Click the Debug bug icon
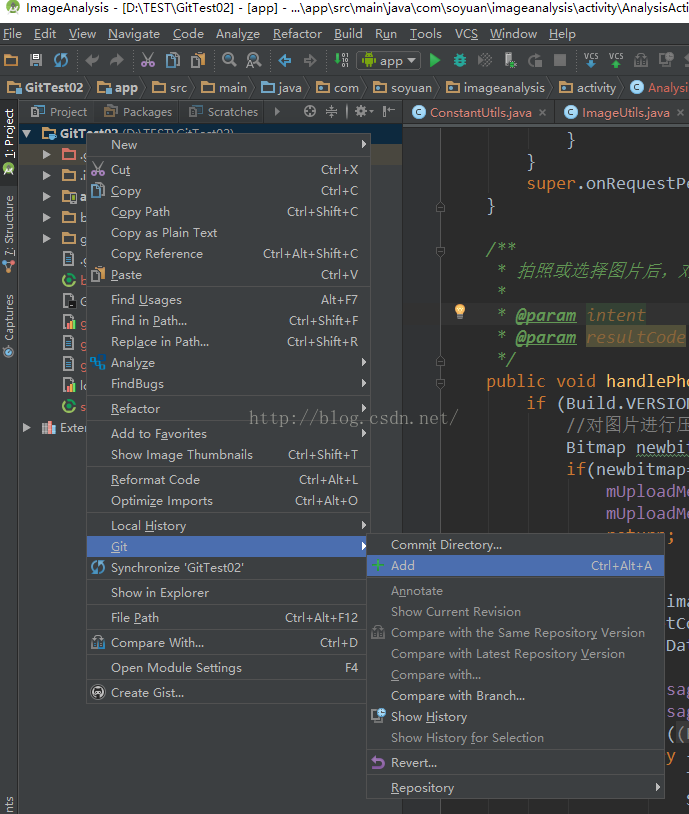Screen dimensions: 689x814 [x=460, y=60]
